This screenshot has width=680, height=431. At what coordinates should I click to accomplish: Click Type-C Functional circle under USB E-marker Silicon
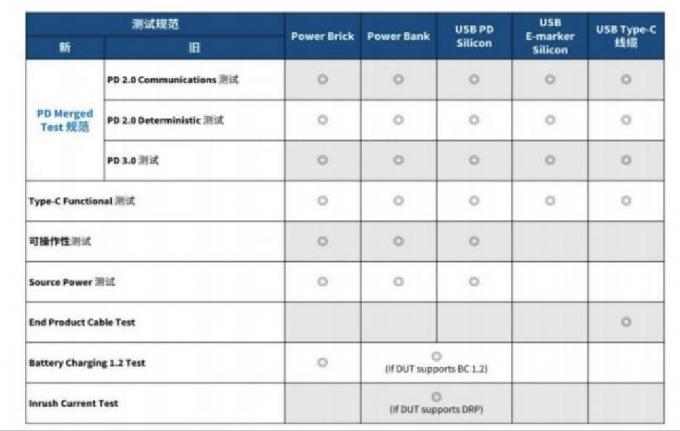(x=550, y=200)
